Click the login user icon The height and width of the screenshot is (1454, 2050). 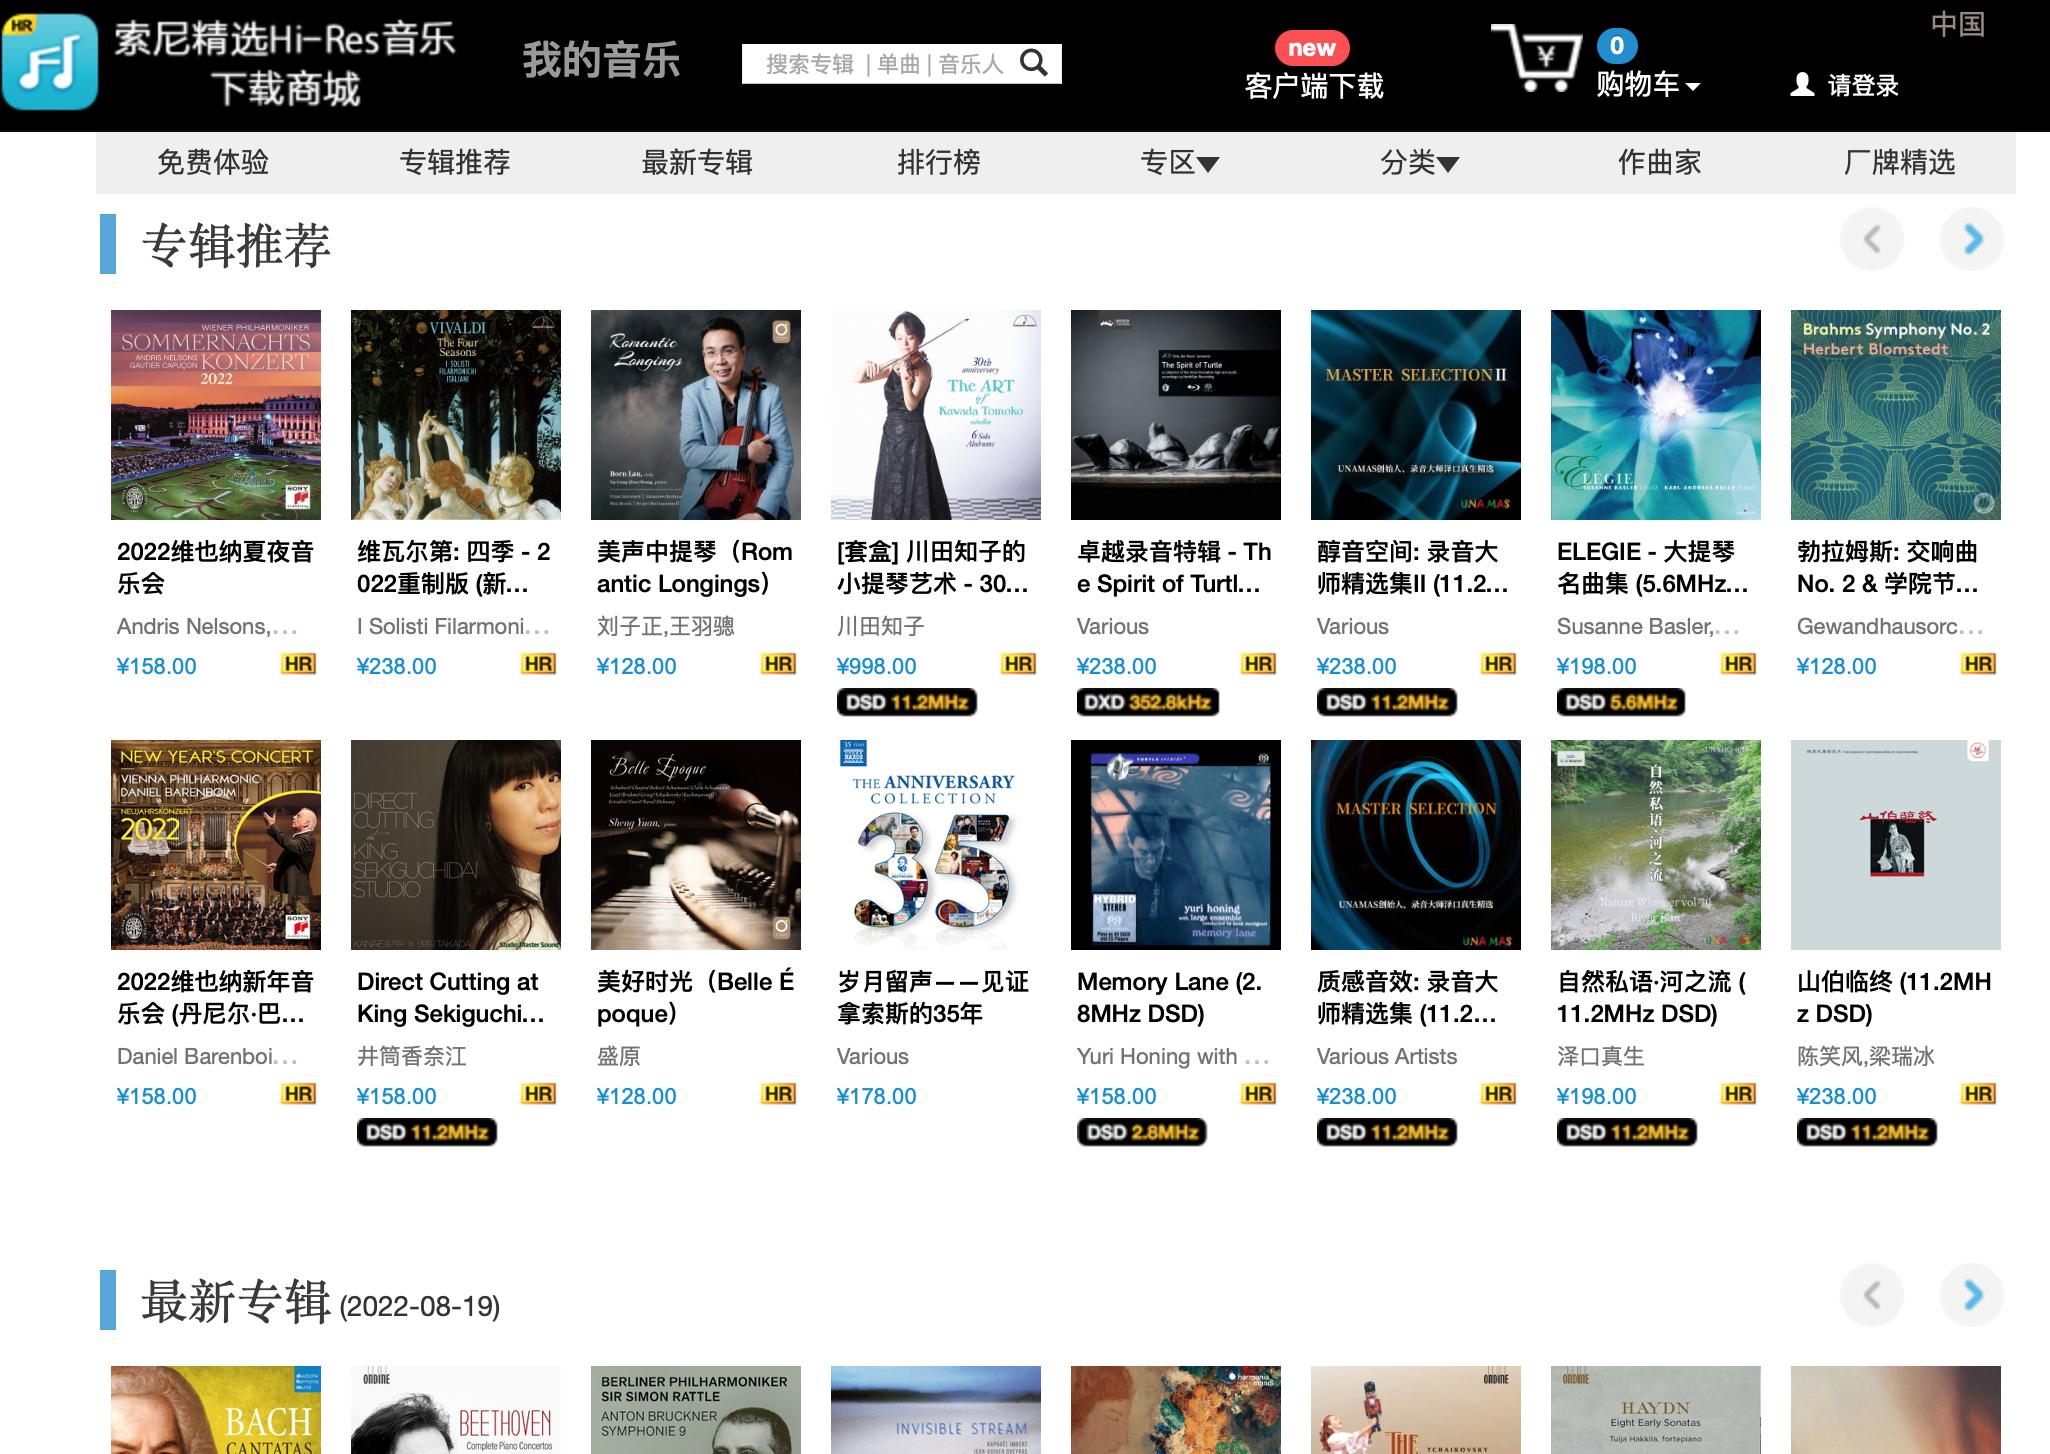point(1802,85)
